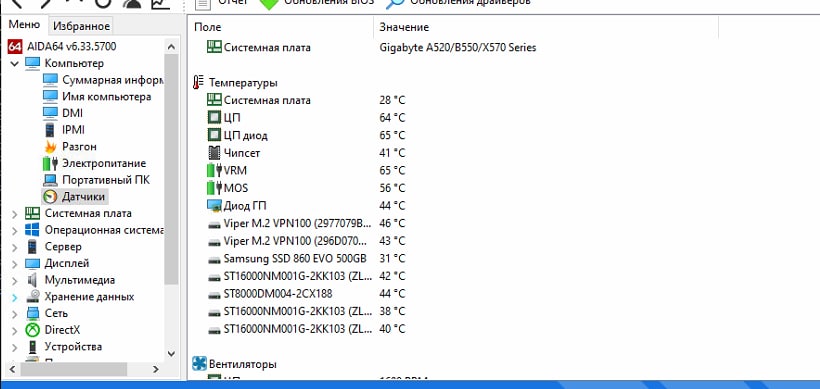Expand the Хранение данных branch

[14, 297]
